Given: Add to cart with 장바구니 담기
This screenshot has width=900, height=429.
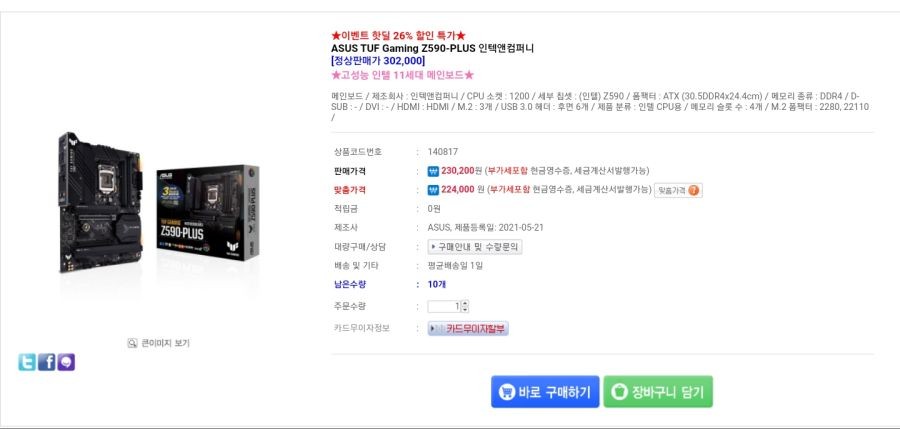Looking at the screenshot, I should coord(658,392).
